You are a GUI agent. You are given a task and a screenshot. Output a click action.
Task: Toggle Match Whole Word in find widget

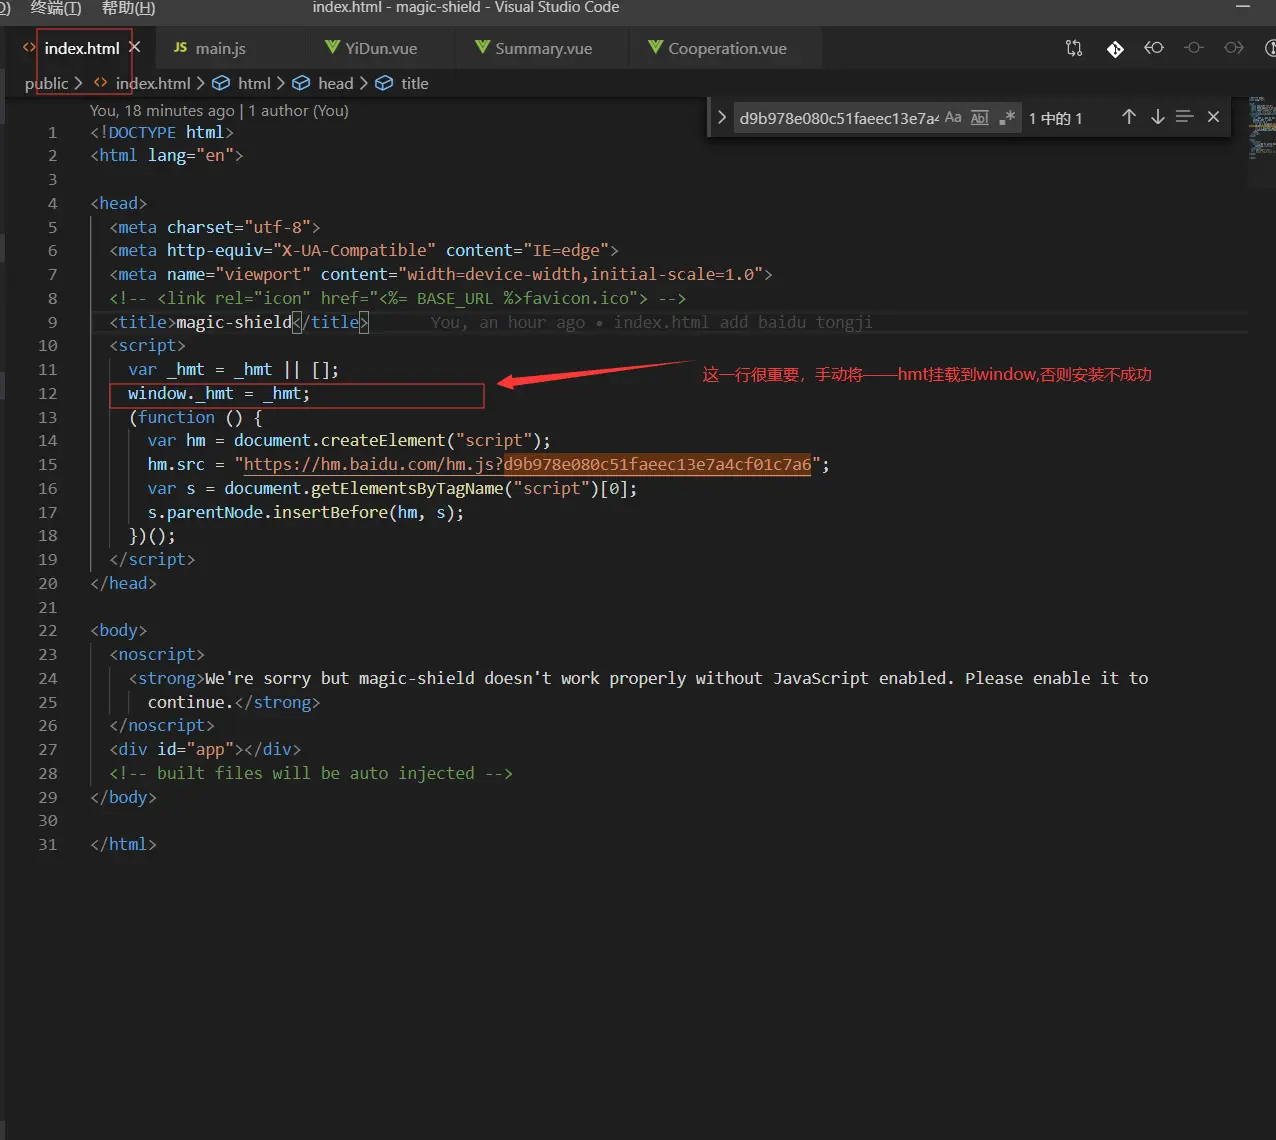point(980,118)
